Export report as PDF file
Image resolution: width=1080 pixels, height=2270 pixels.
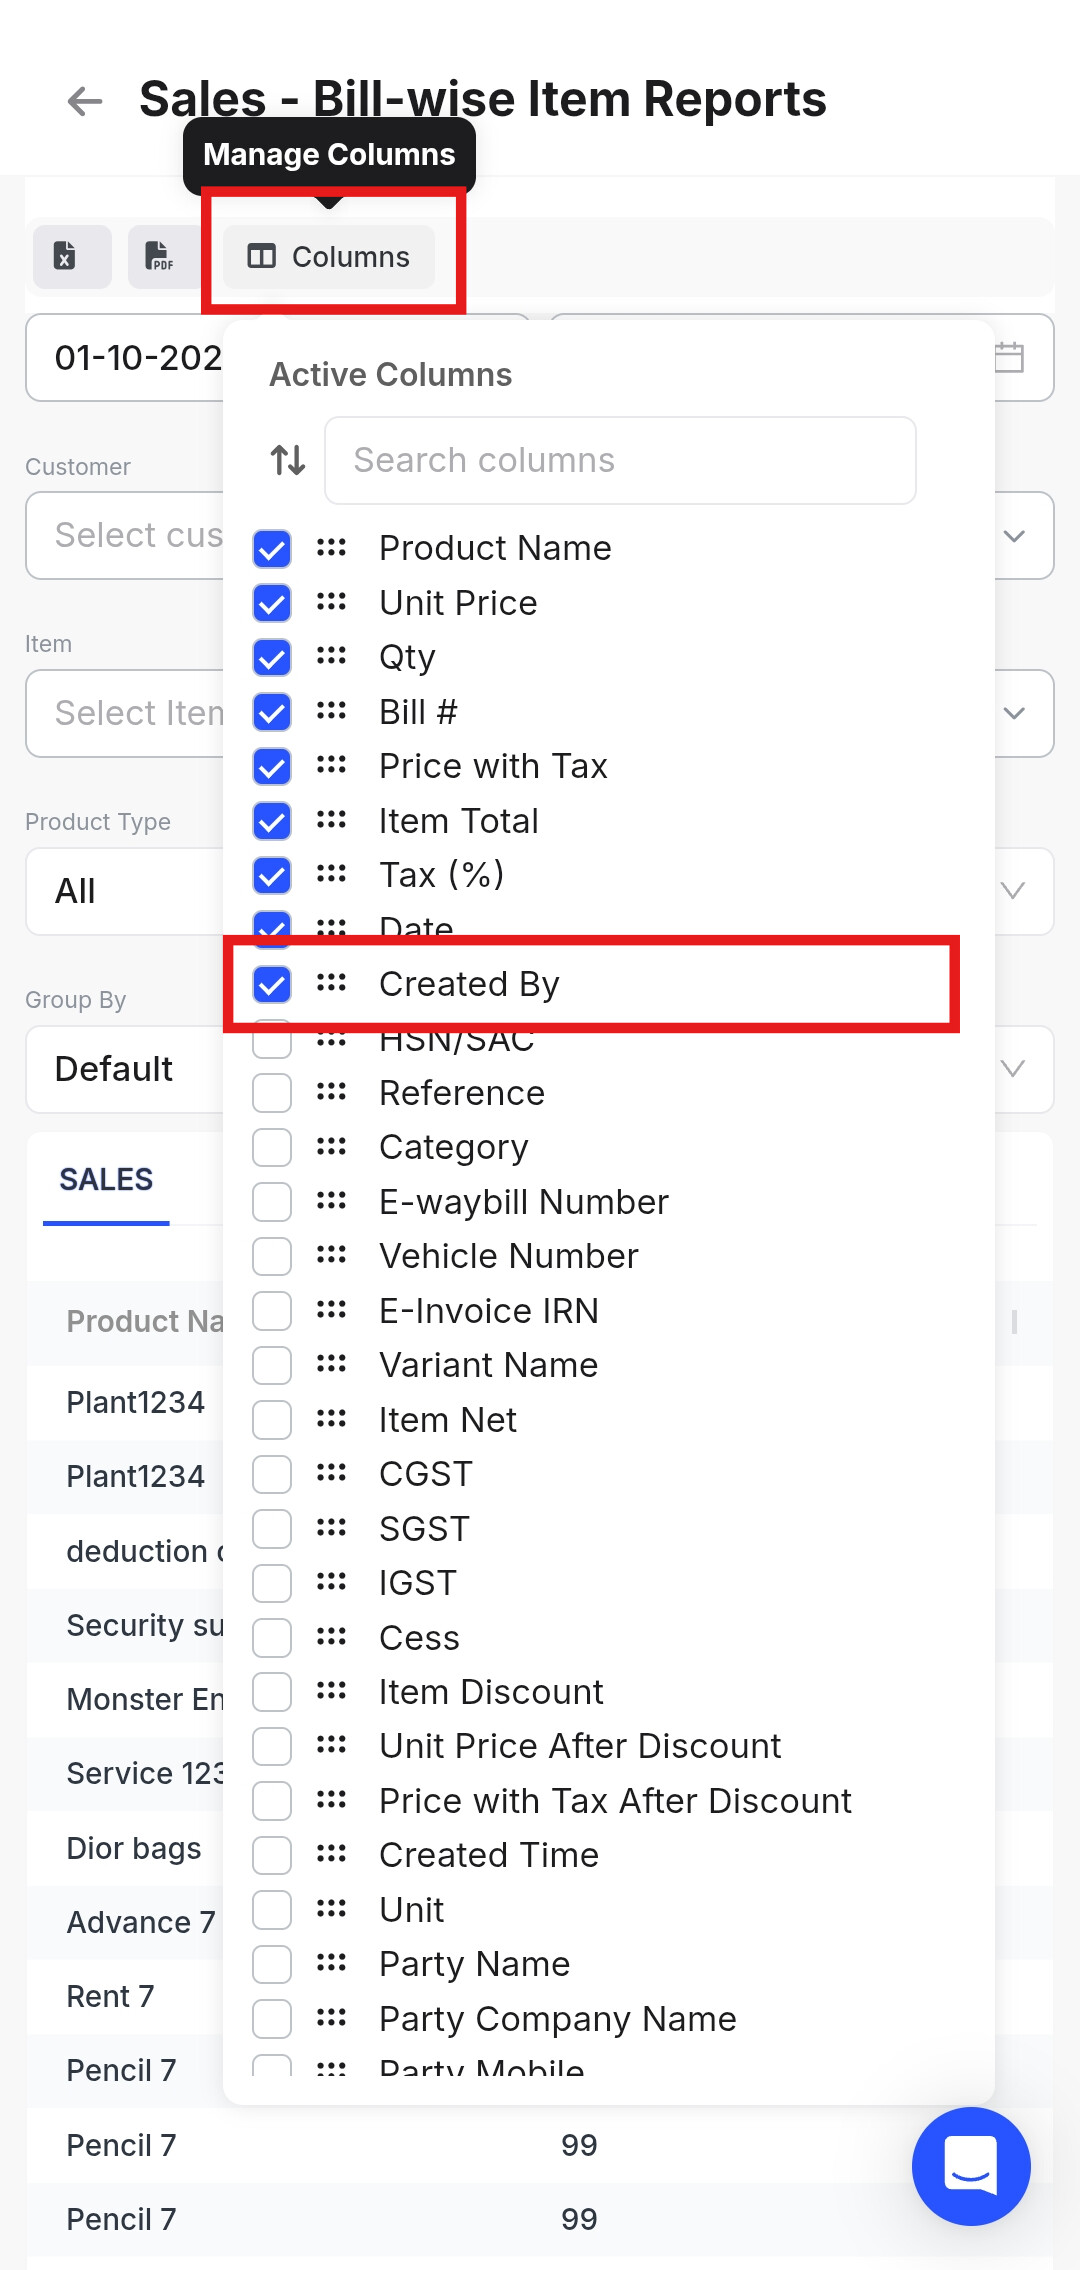click(160, 257)
